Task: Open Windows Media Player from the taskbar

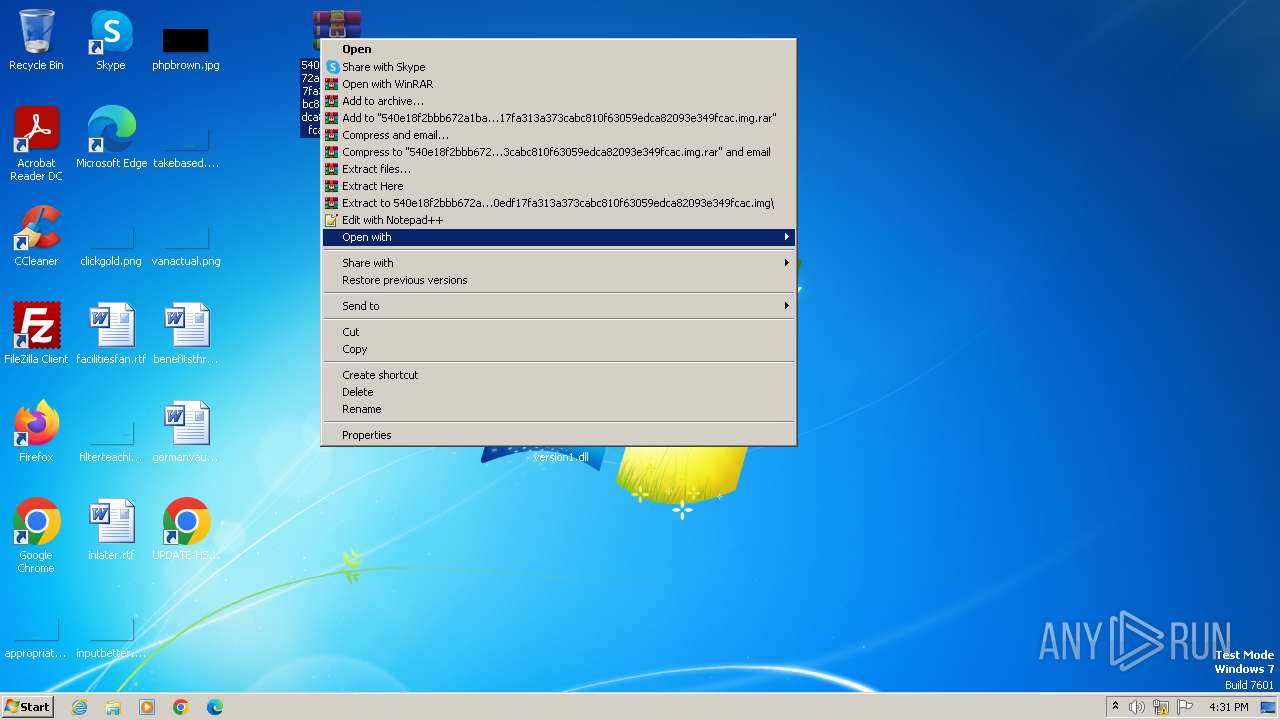Action: click(x=147, y=707)
